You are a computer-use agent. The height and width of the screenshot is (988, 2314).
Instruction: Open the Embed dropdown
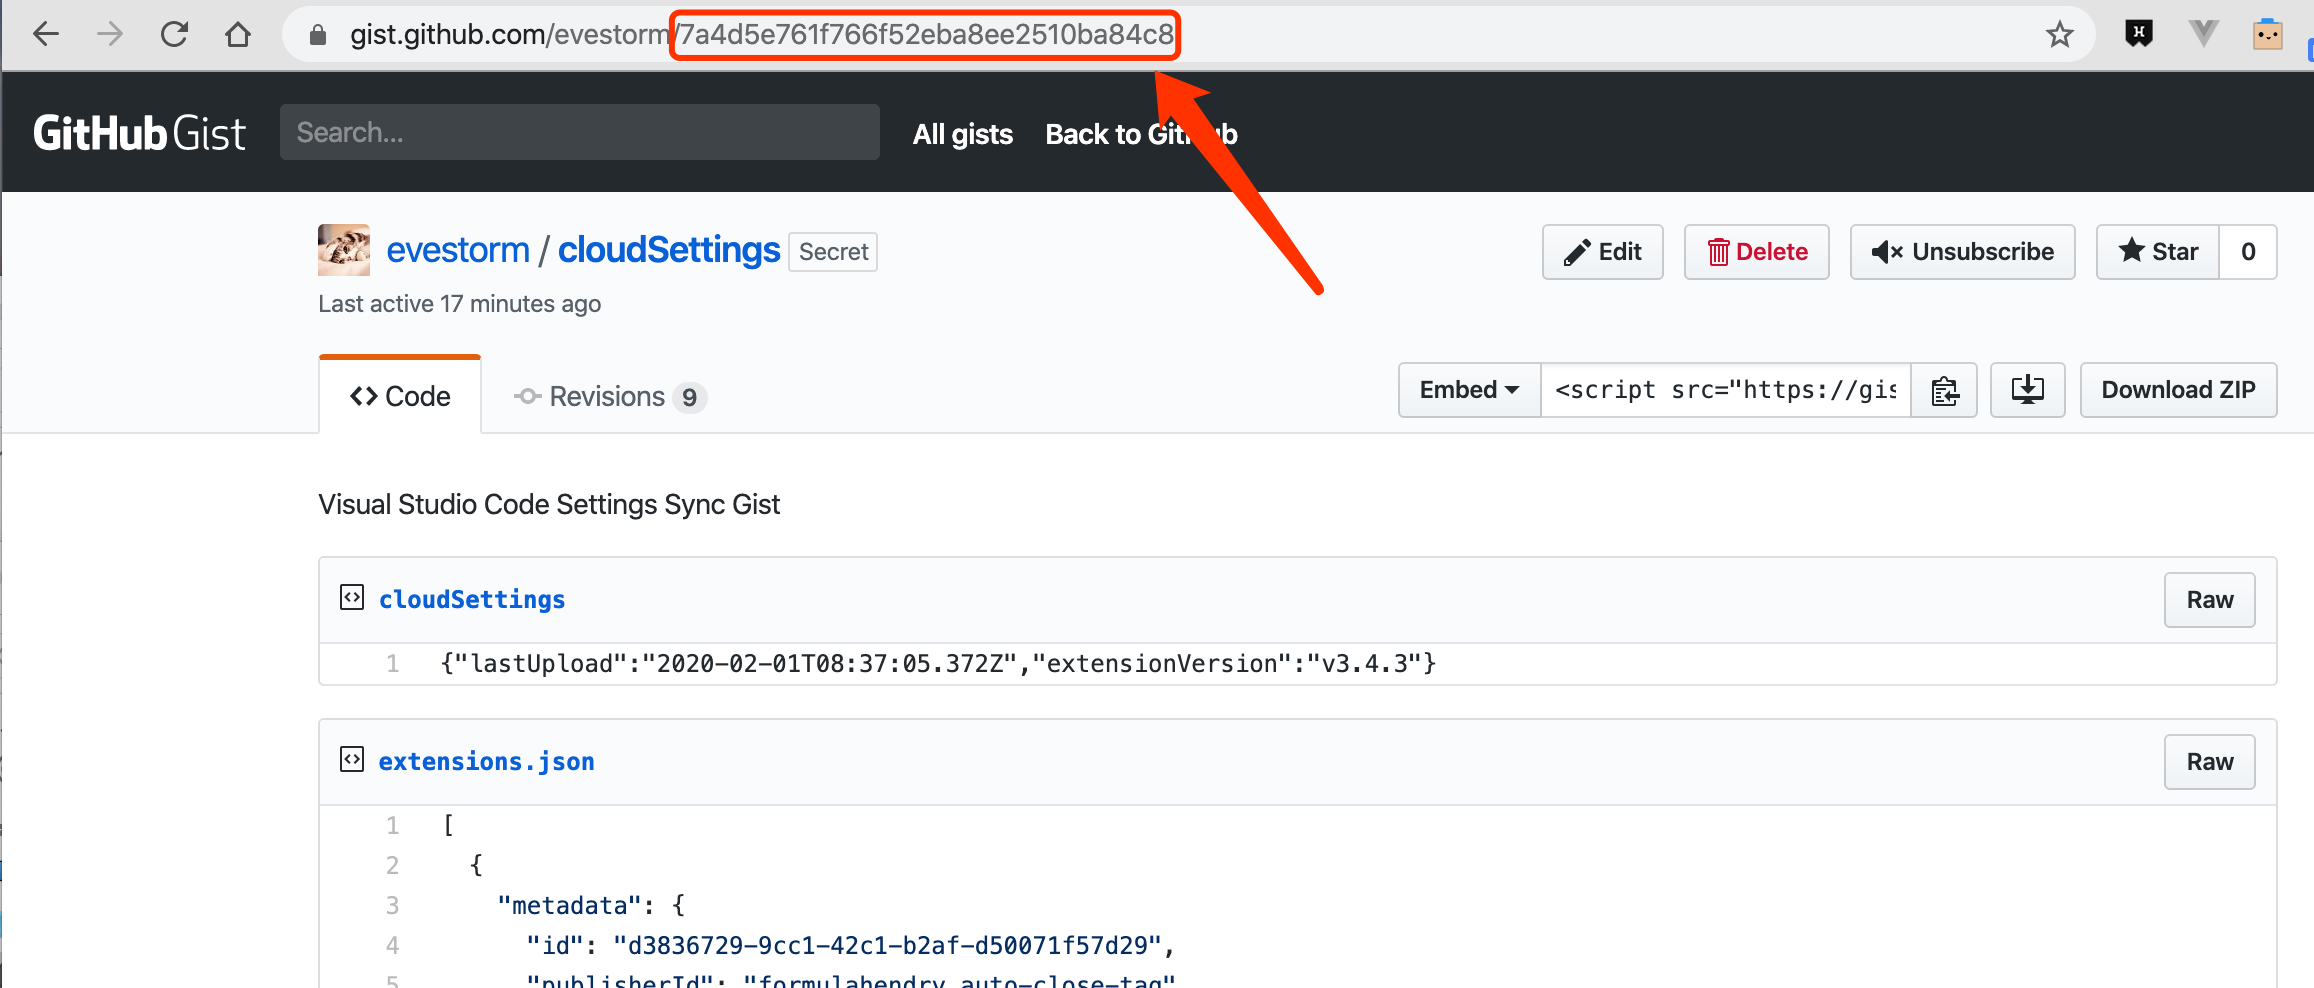coord(1469,390)
